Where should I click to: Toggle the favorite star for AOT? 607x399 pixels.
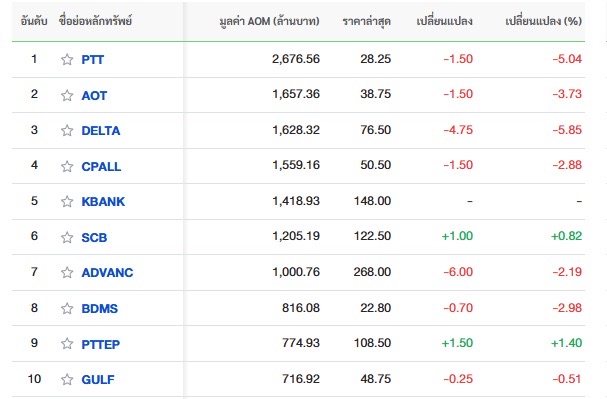coord(67,95)
